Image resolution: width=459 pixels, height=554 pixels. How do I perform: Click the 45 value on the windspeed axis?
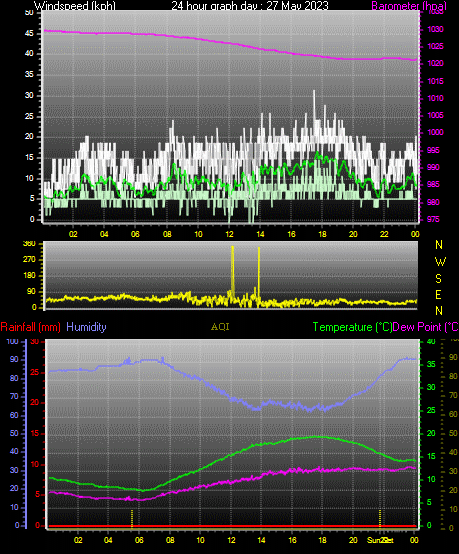click(29, 34)
